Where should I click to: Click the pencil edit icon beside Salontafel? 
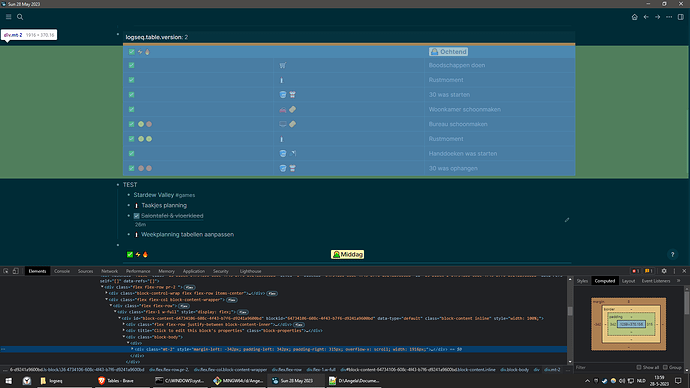[567, 220]
